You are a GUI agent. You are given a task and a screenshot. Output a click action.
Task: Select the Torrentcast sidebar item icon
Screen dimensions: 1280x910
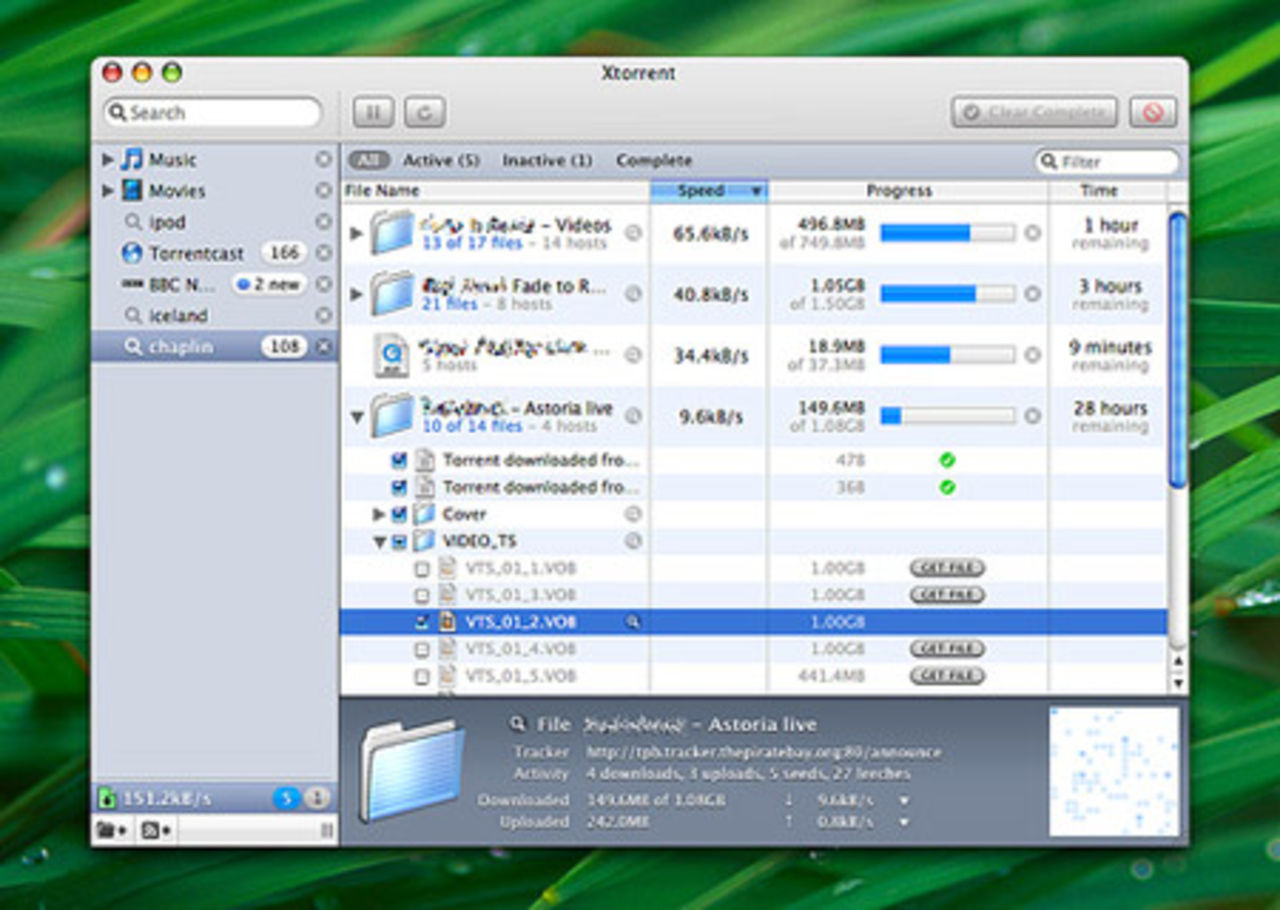coord(131,253)
